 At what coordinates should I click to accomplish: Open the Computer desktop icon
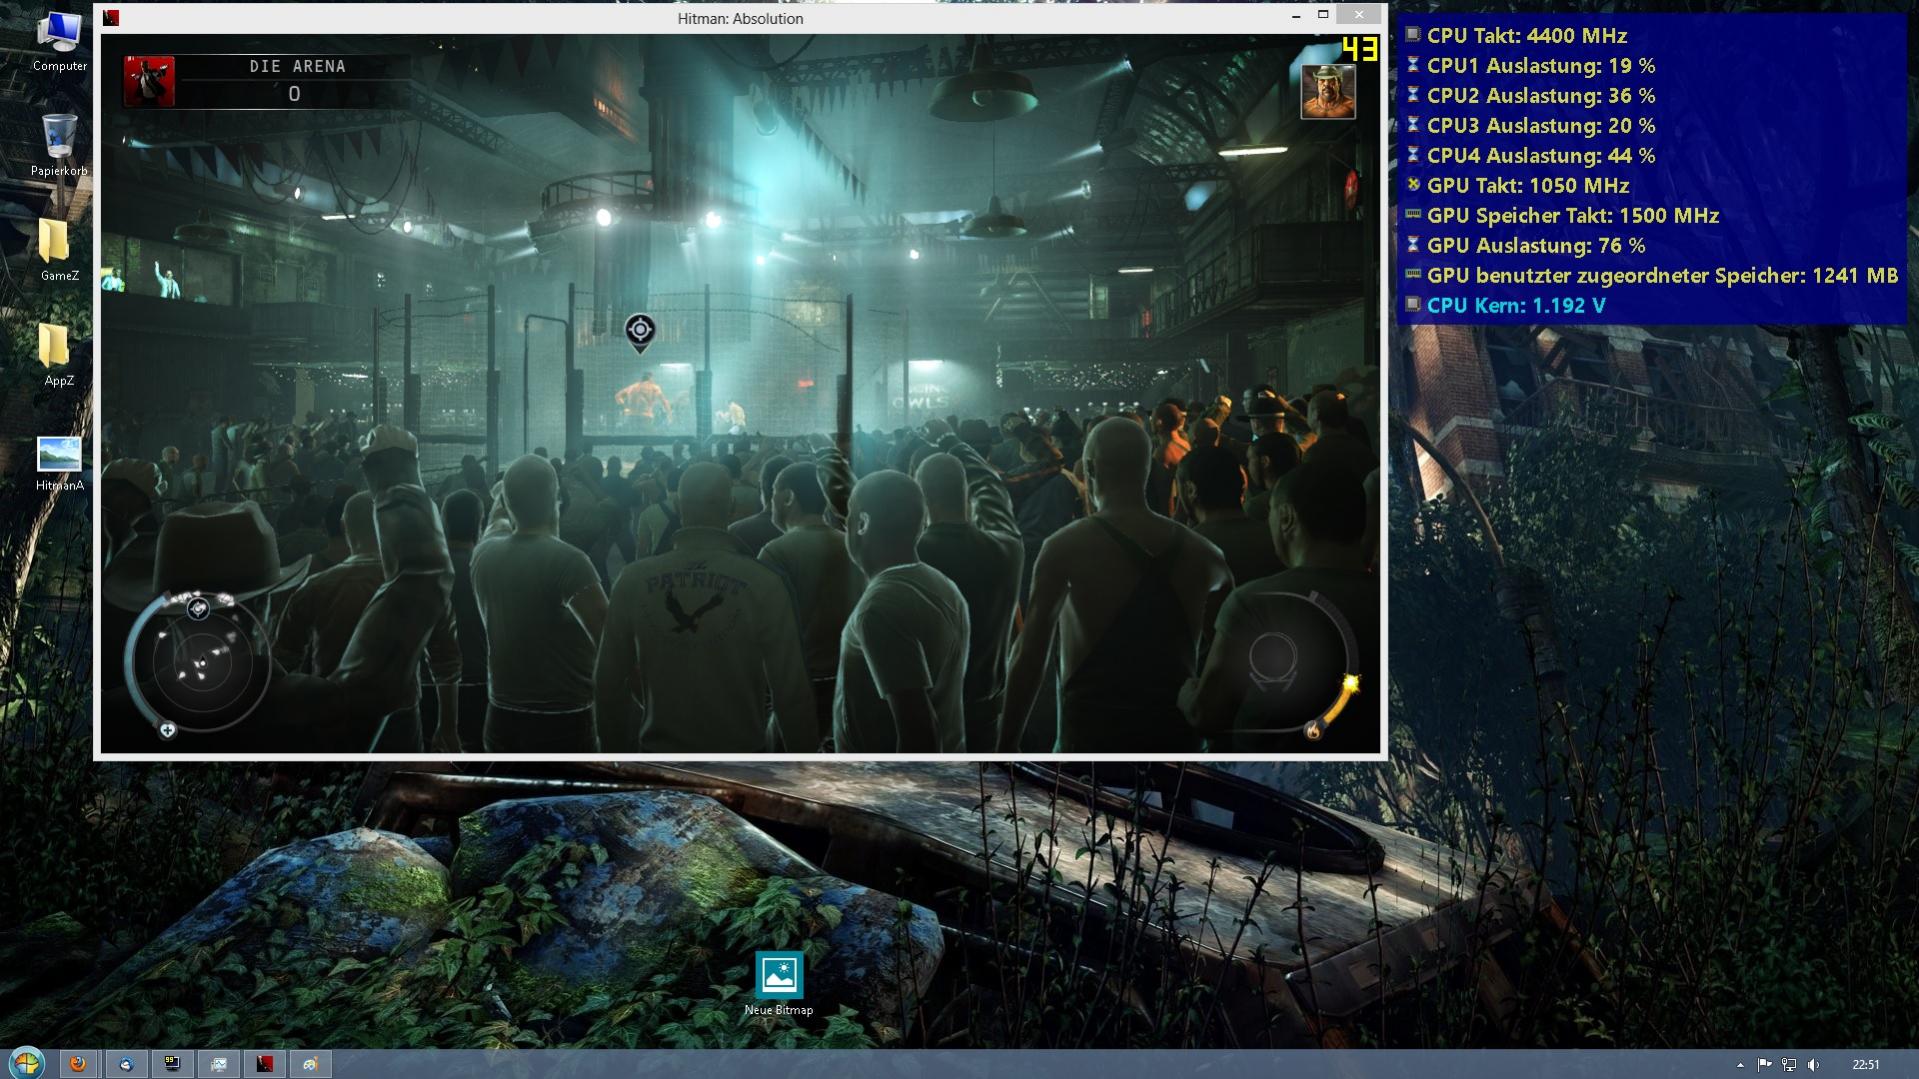point(59,42)
